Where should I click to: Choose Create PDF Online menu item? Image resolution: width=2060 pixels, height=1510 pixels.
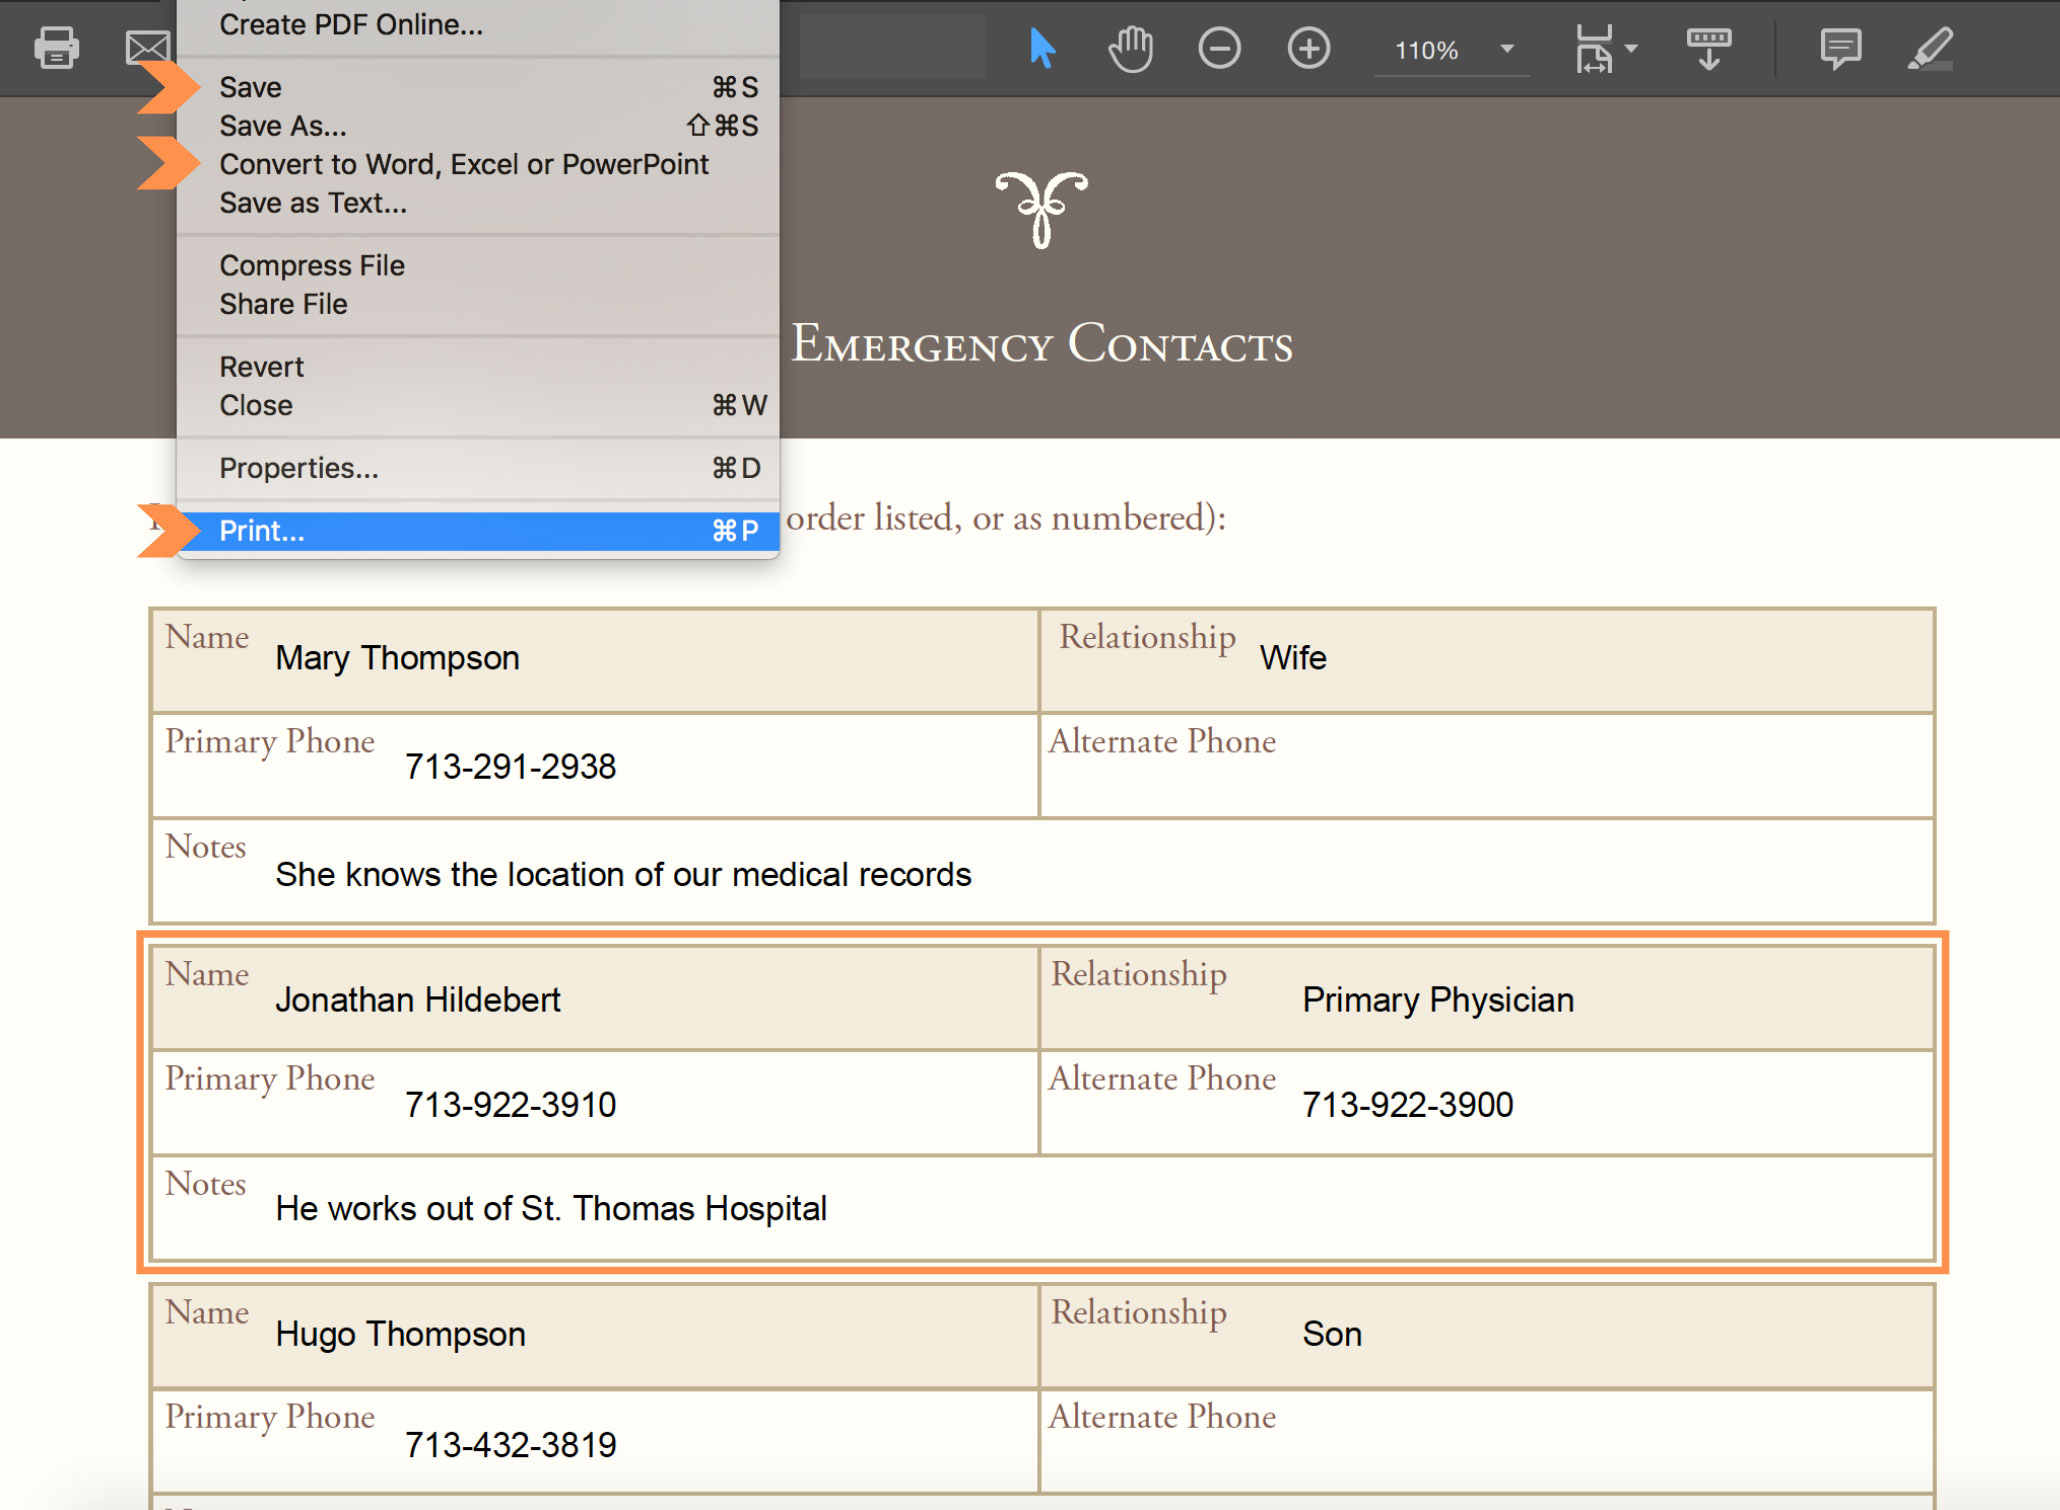478,25
